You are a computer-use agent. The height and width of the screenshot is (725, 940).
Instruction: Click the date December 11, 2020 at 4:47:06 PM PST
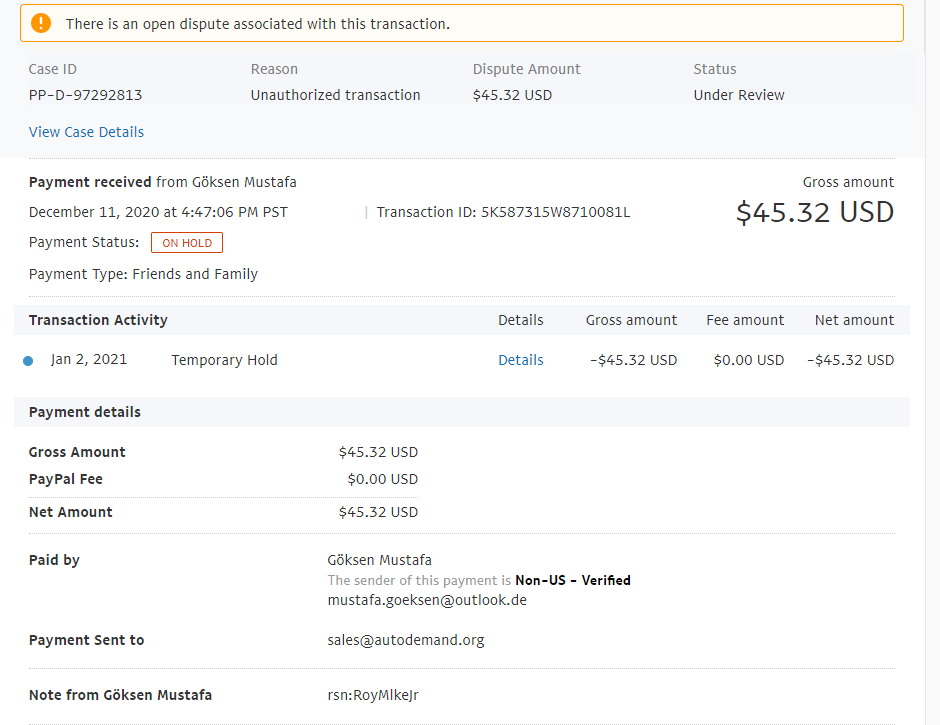point(158,212)
